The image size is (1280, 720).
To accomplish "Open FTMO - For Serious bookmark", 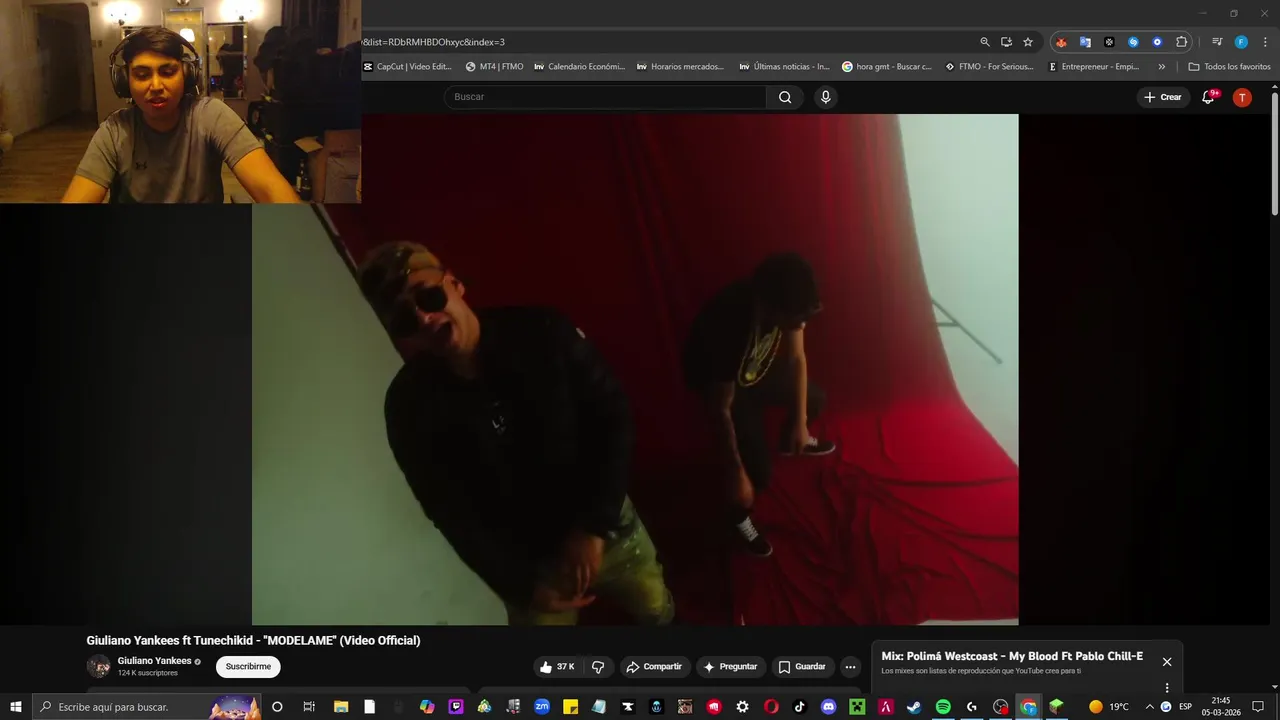I will point(989,67).
